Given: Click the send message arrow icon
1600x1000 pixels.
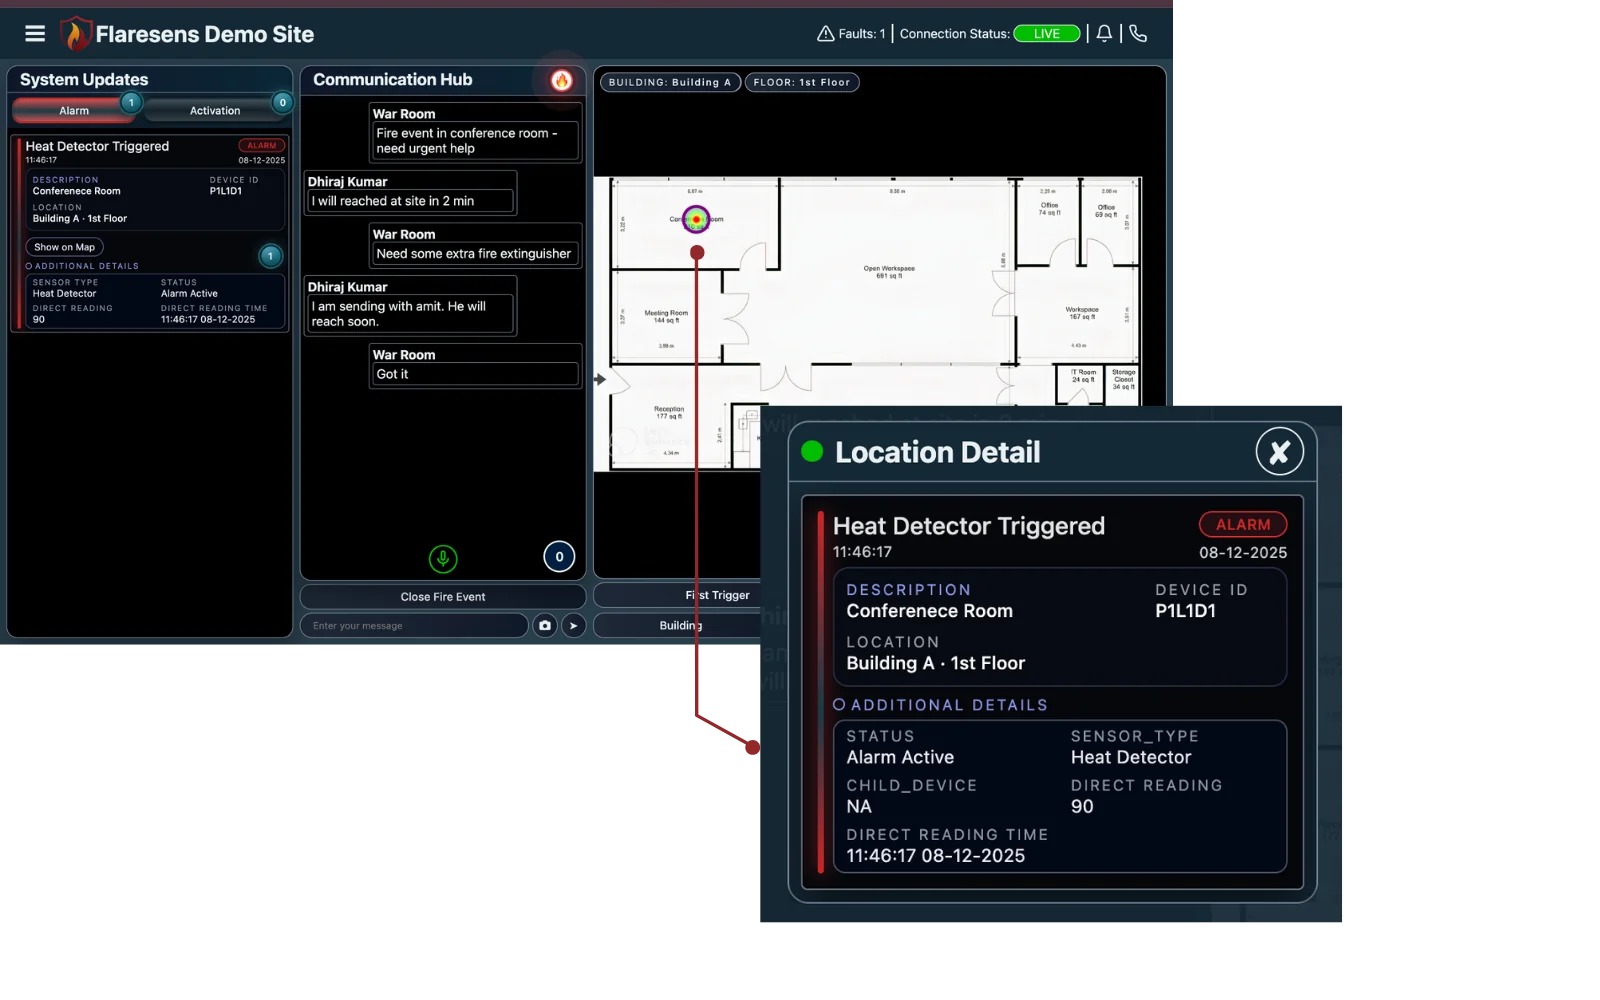Looking at the screenshot, I should click(573, 625).
